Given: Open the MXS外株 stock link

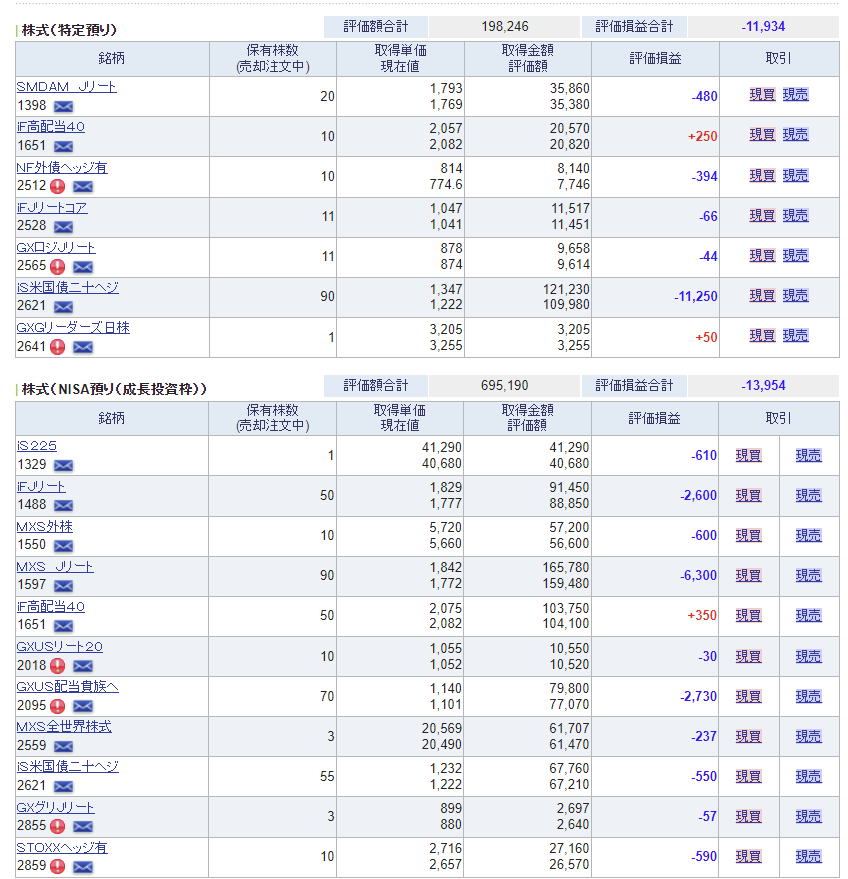Looking at the screenshot, I should pyautogui.click(x=44, y=526).
